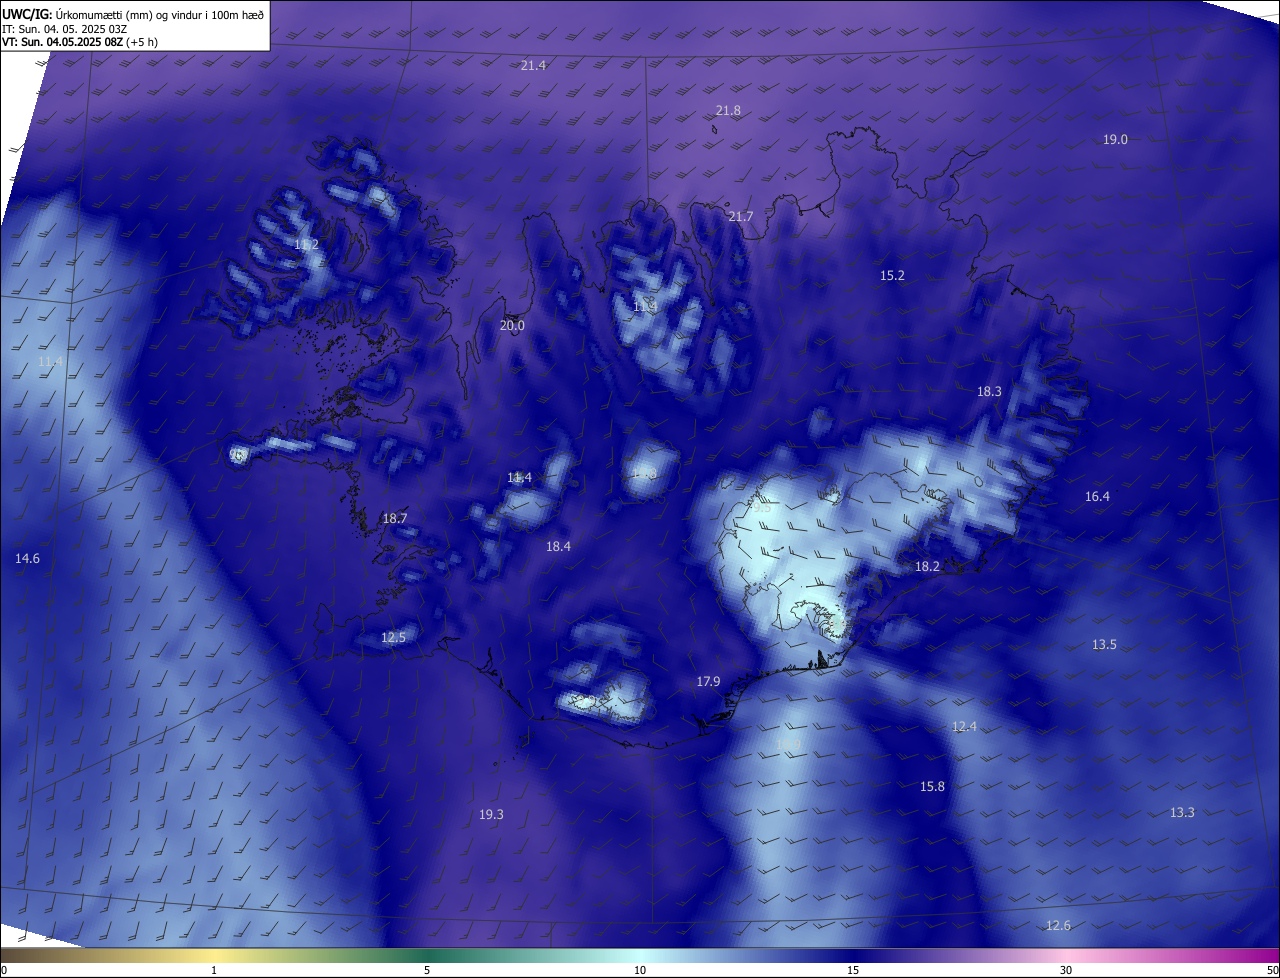The height and width of the screenshot is (978, 1280).
Task: Click the value 18.3 on the map
Action: pyautogui.click(x=989, y=391)
